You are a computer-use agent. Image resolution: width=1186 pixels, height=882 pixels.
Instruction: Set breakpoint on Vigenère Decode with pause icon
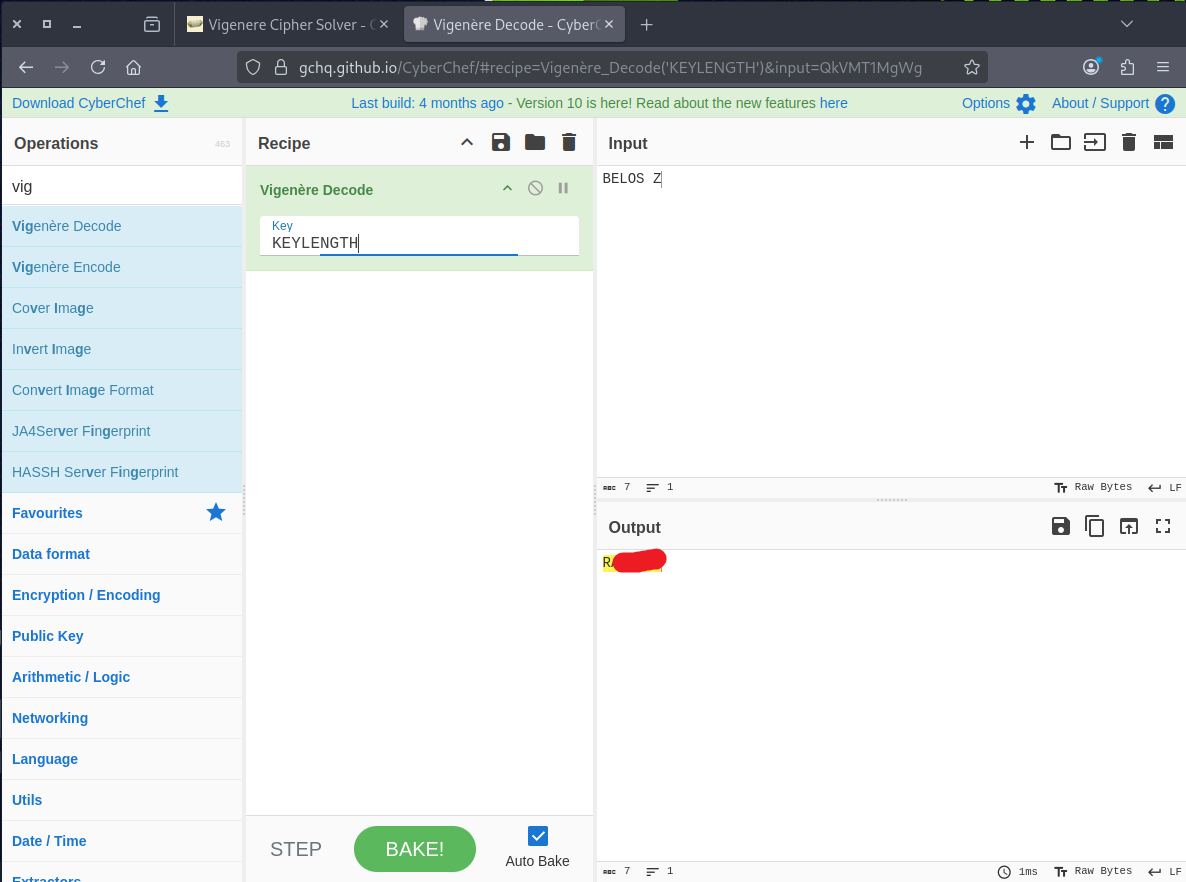(563, 189)
